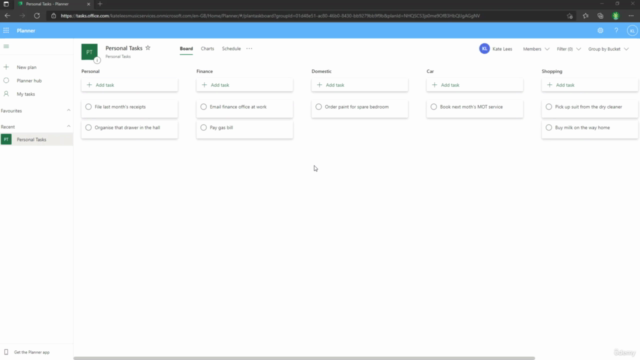Collapse the Recent section chevron
This screenshot has width=640, height=360.
(69, 127)
